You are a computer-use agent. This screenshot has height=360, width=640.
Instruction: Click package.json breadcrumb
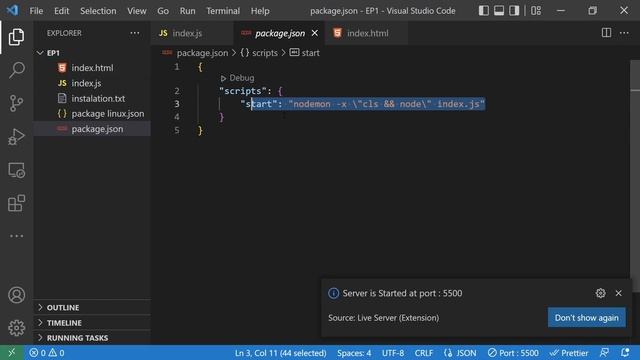[202, 53]
